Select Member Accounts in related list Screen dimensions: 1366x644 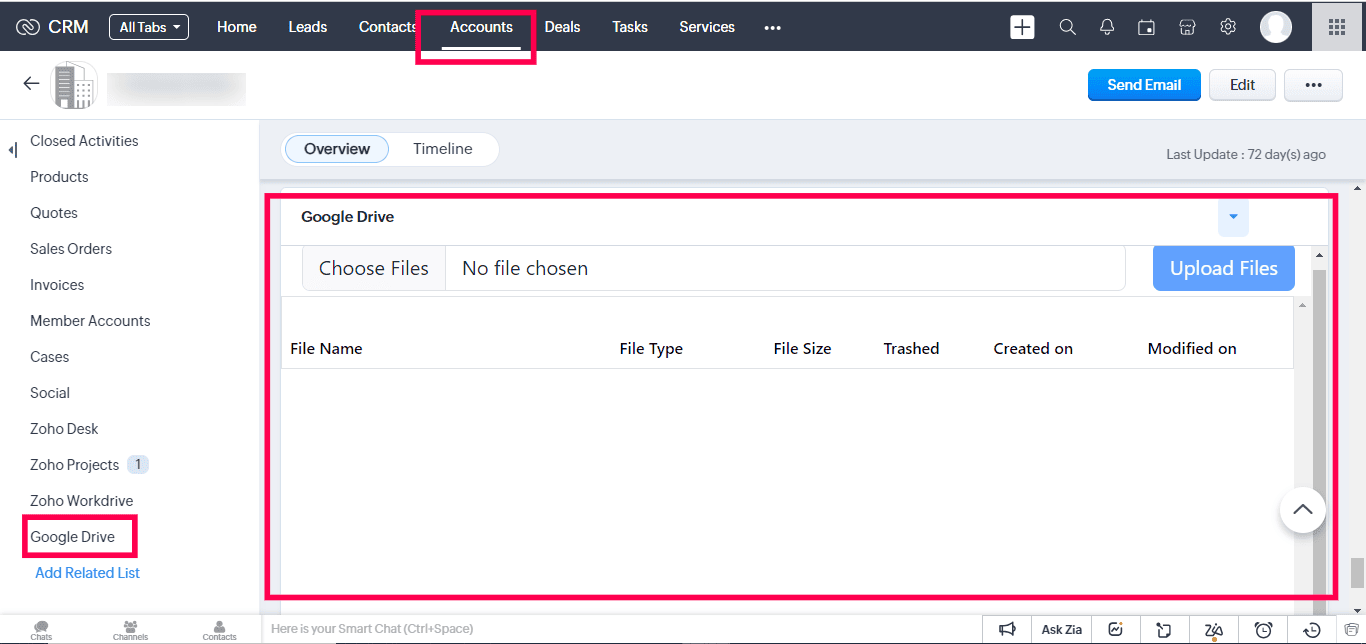tap(90, 321)
